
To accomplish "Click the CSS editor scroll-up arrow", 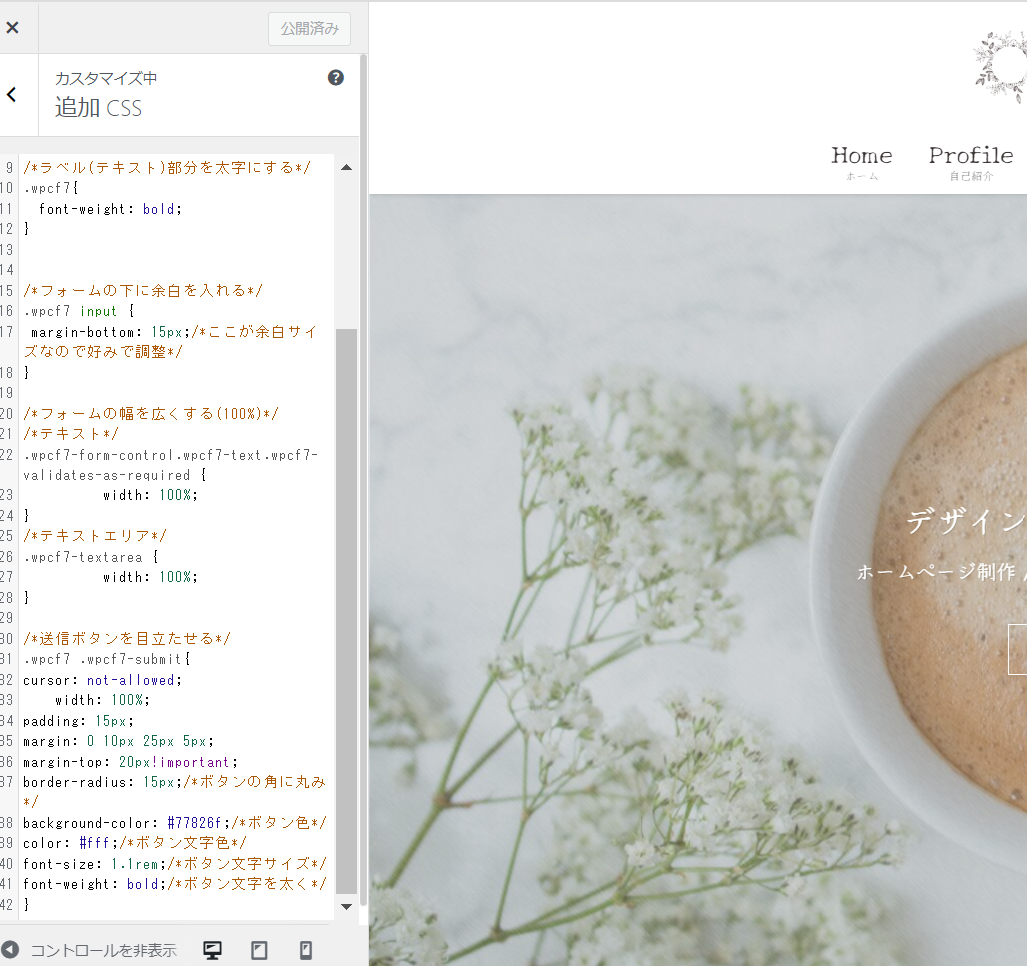I will (345, 167).
